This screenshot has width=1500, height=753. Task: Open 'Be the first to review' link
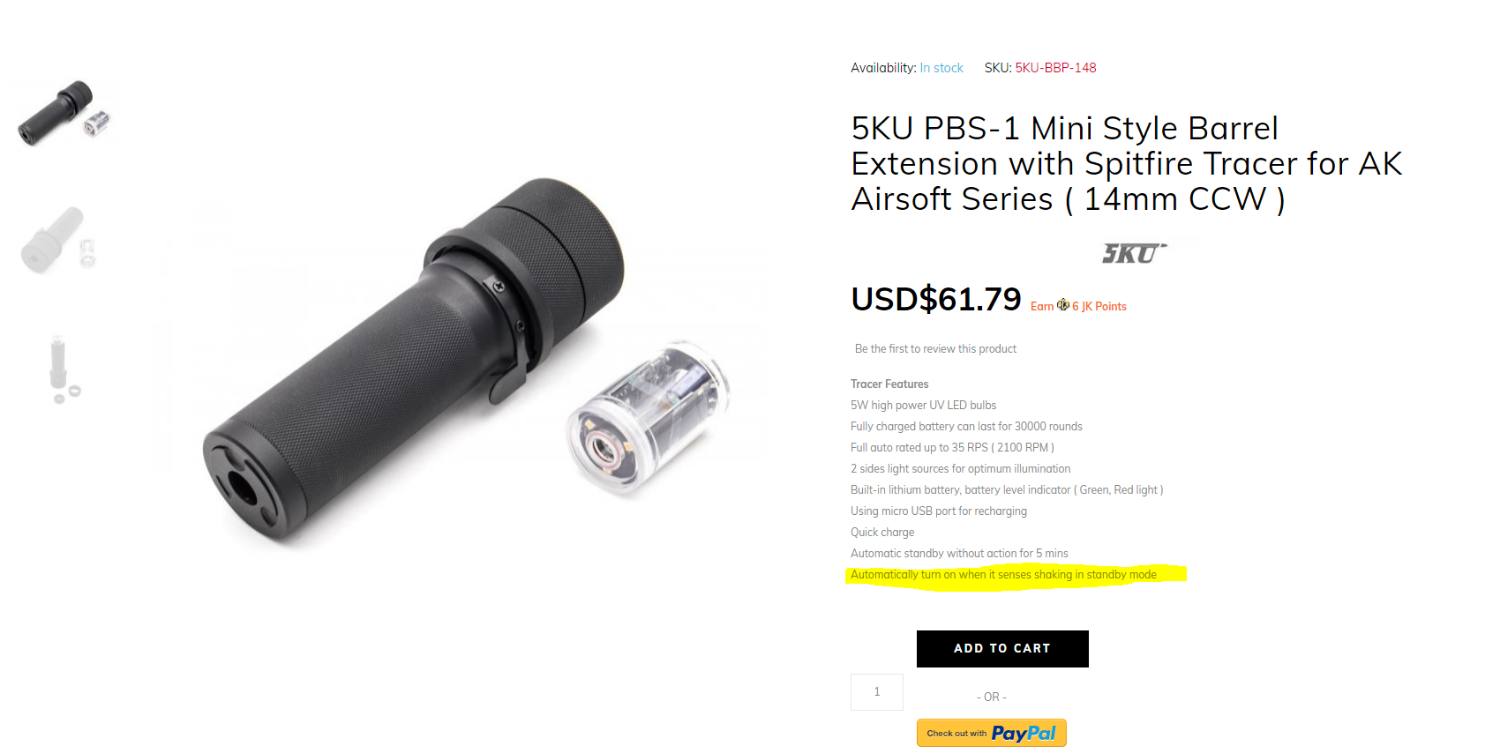tap(935, 349)
